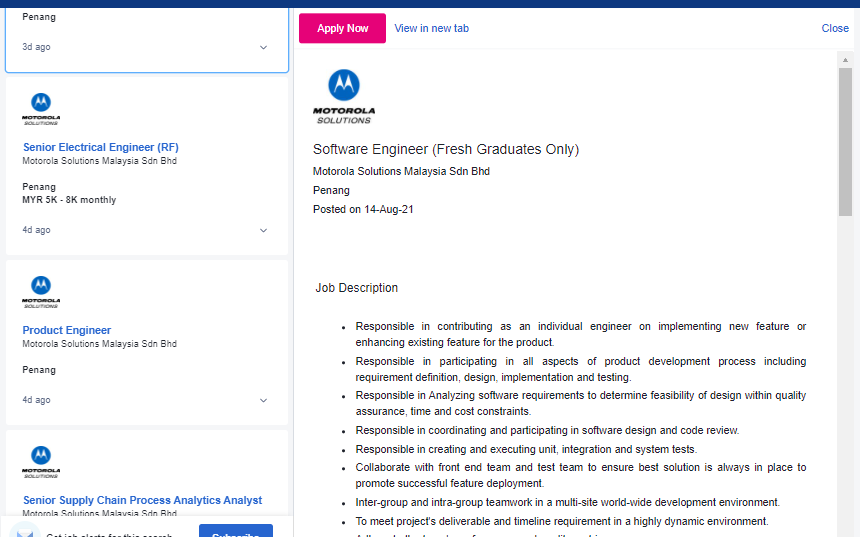Click company name under Product Engineer
860x537 pixels.
99,344
